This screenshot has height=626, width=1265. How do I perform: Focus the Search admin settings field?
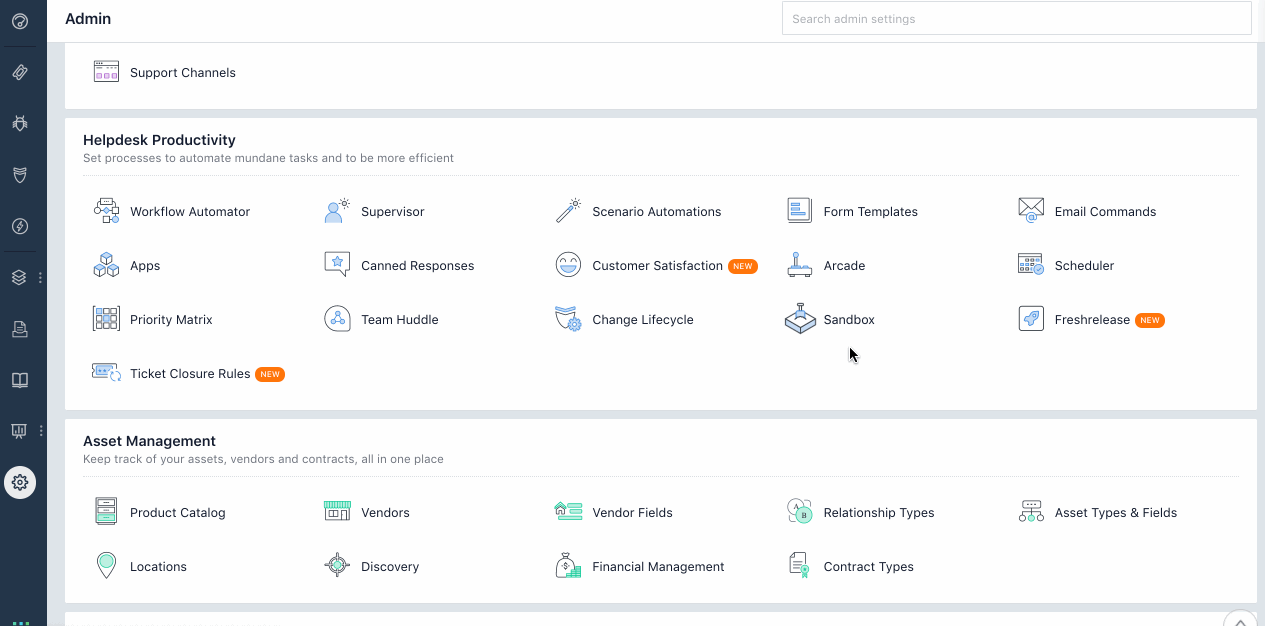[1017, 18]
